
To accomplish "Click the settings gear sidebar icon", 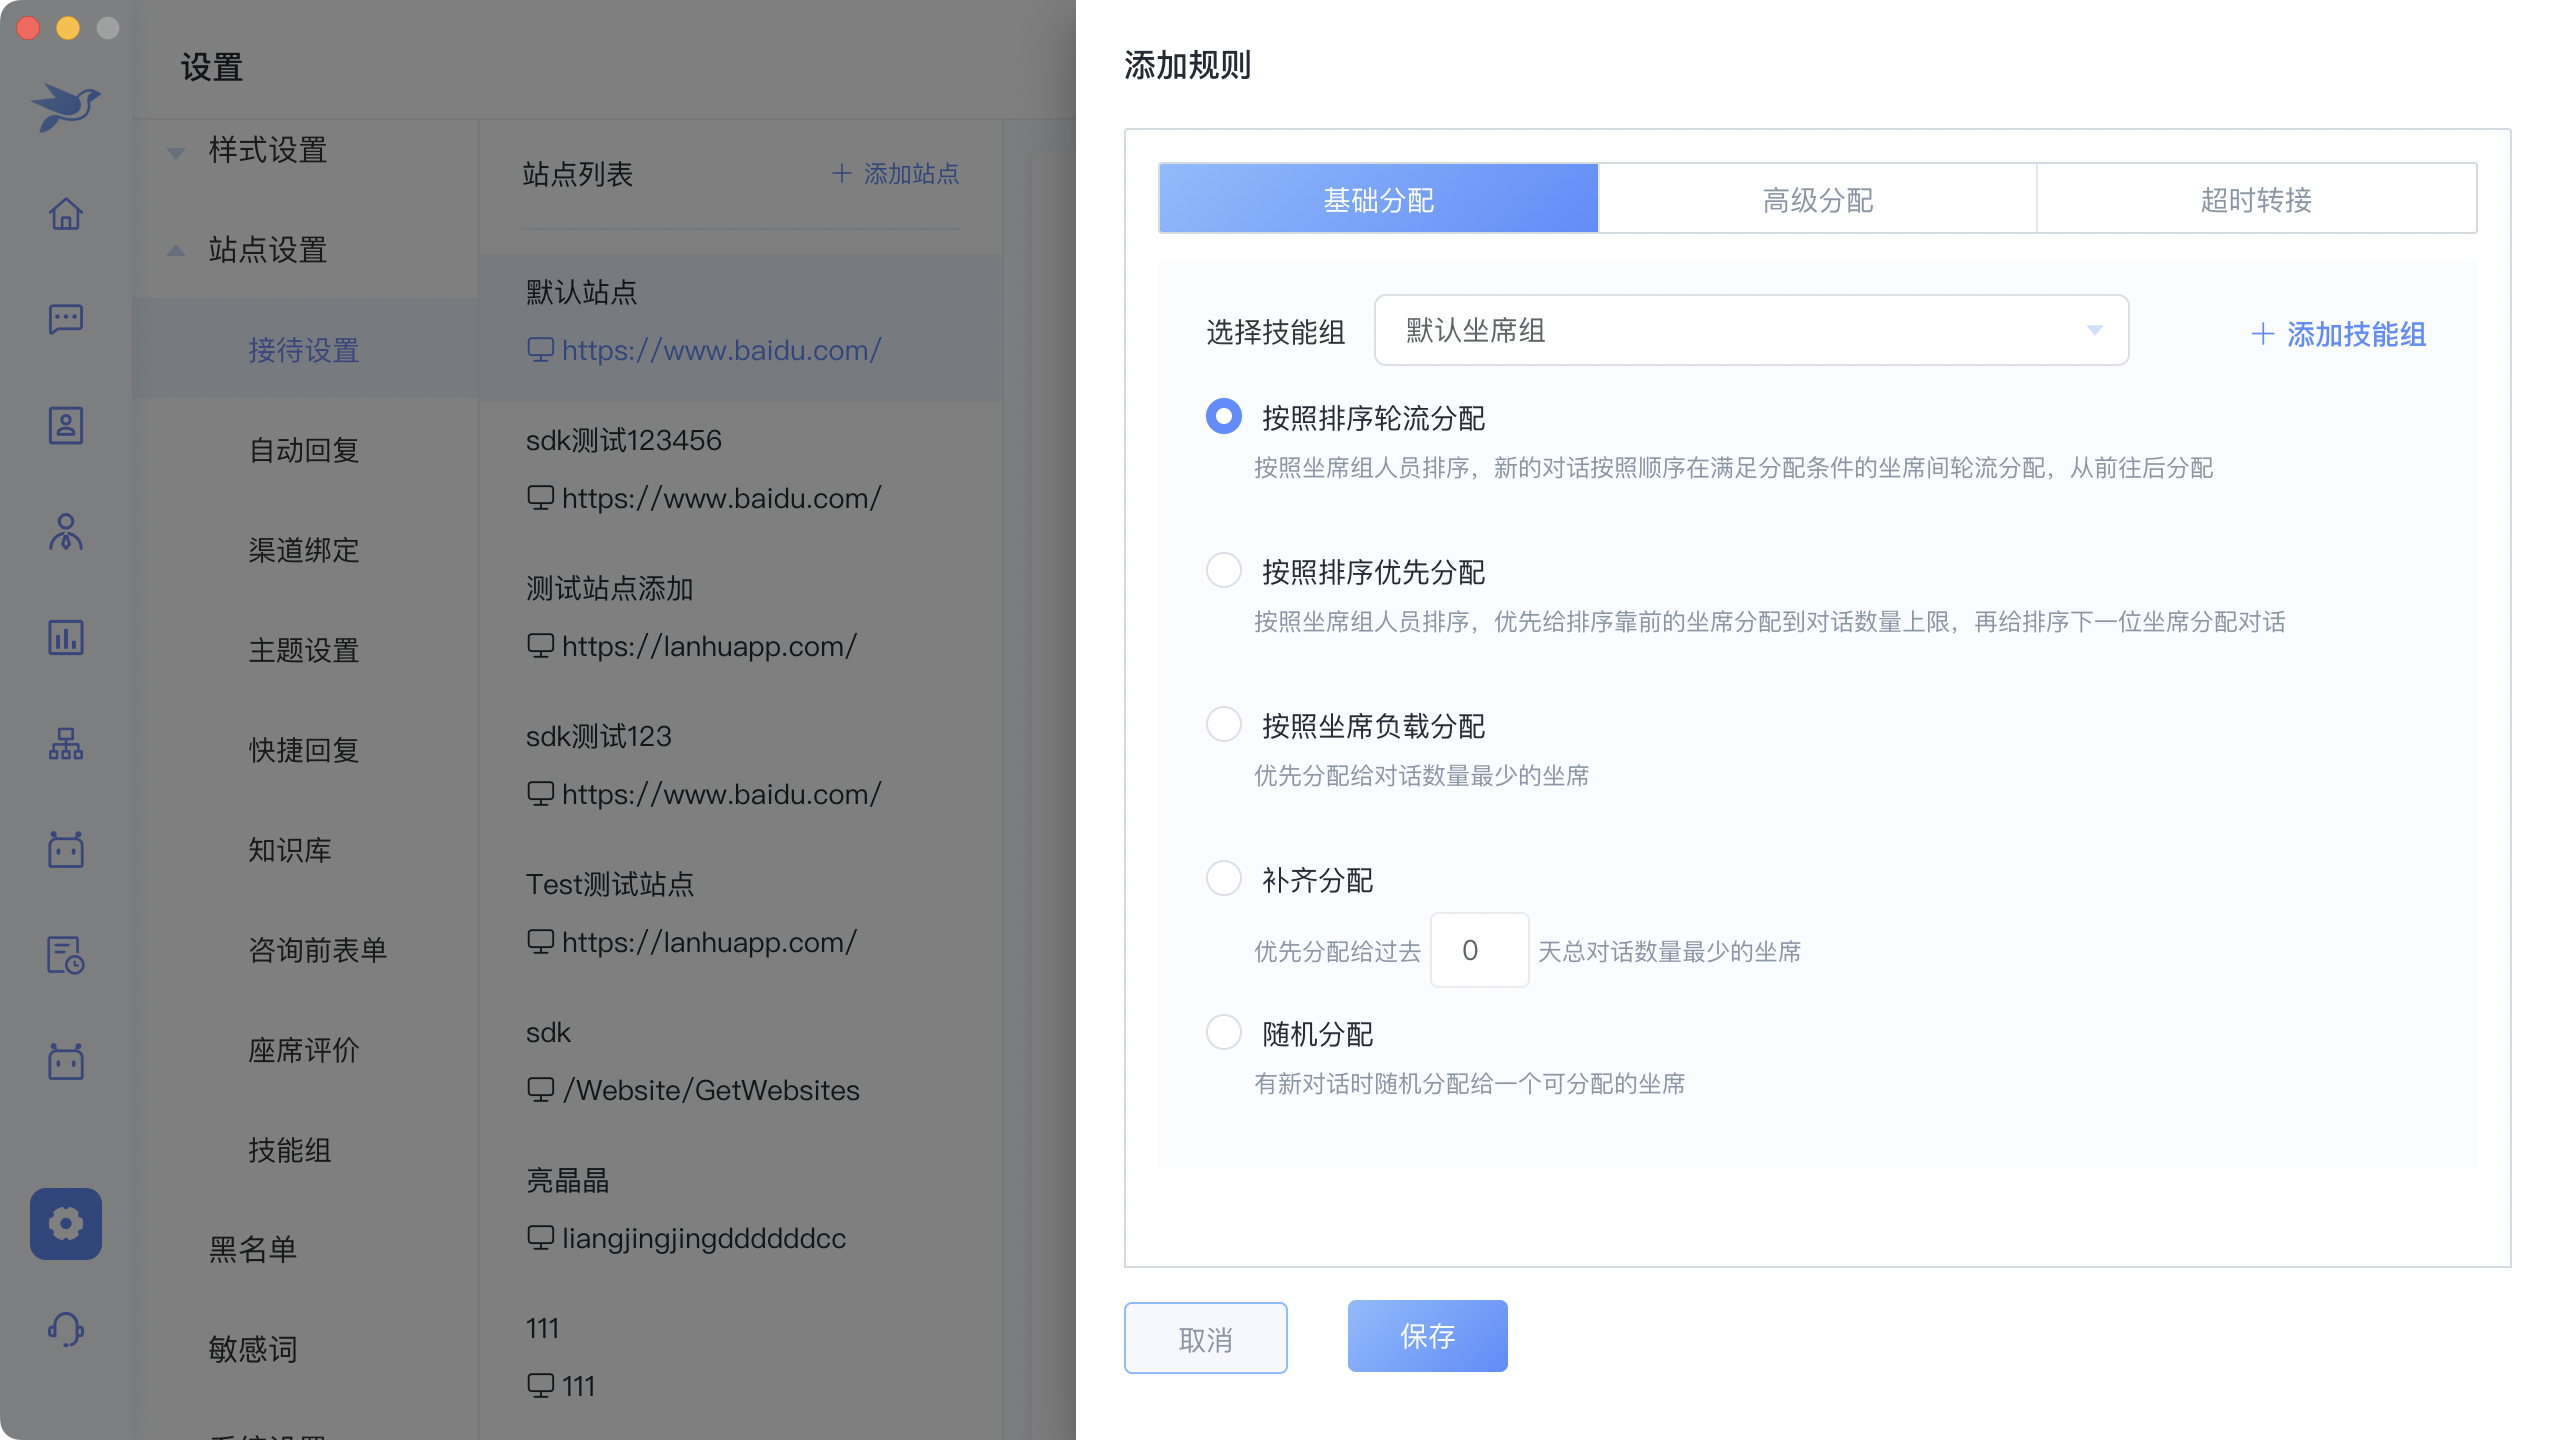I will coord(66,1223).
